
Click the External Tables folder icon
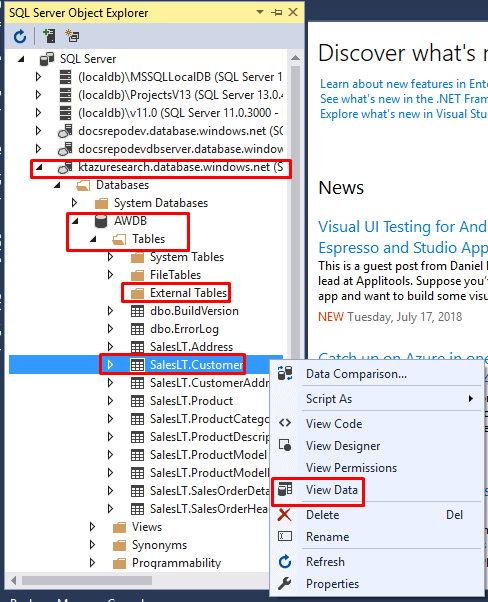coord(137,293)
